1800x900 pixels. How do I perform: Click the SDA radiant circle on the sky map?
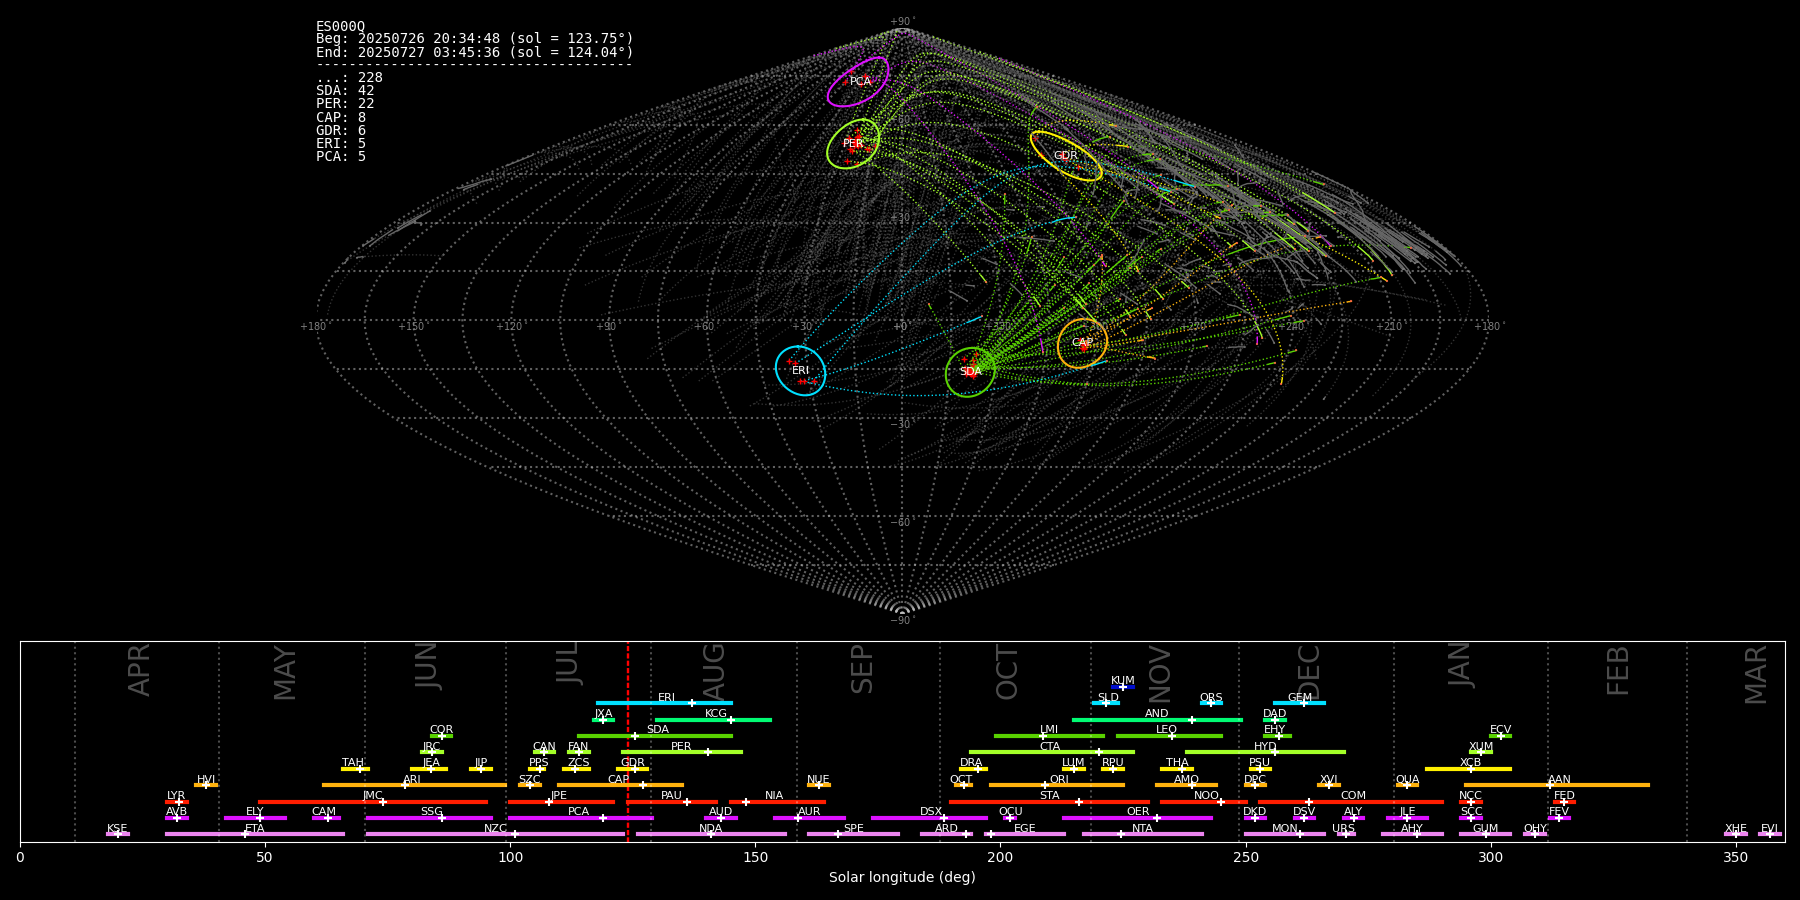coord(970,372)
